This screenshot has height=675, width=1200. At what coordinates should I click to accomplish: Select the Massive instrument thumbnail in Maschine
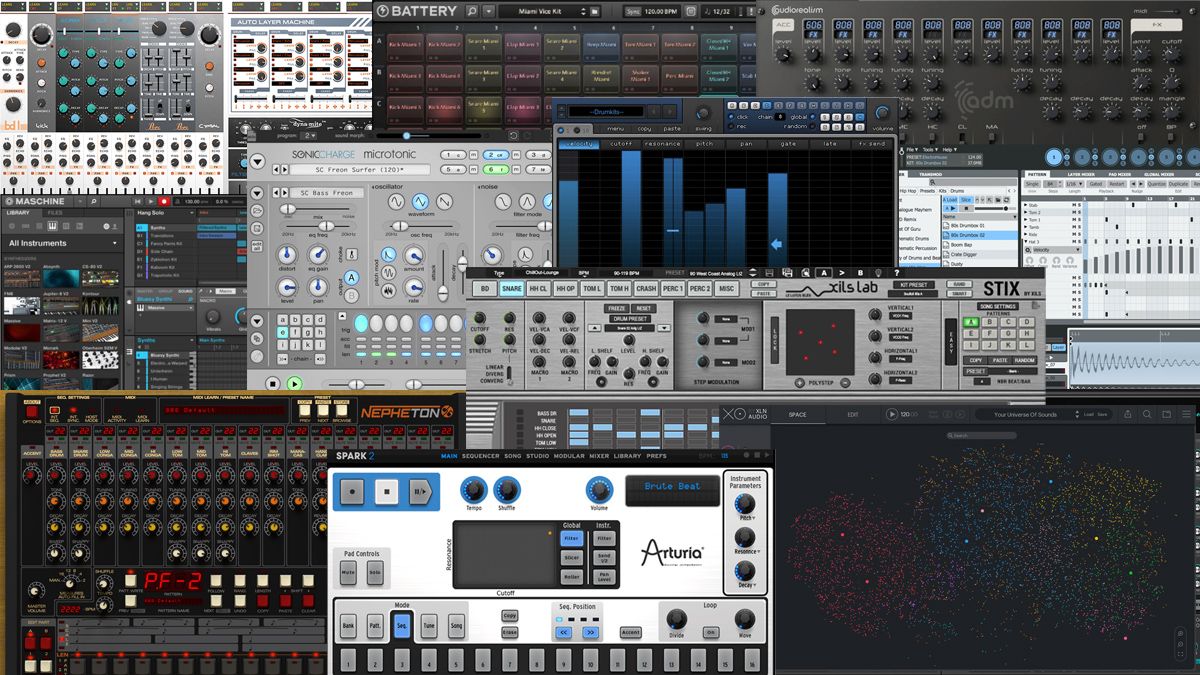click(x=20, y=331)
